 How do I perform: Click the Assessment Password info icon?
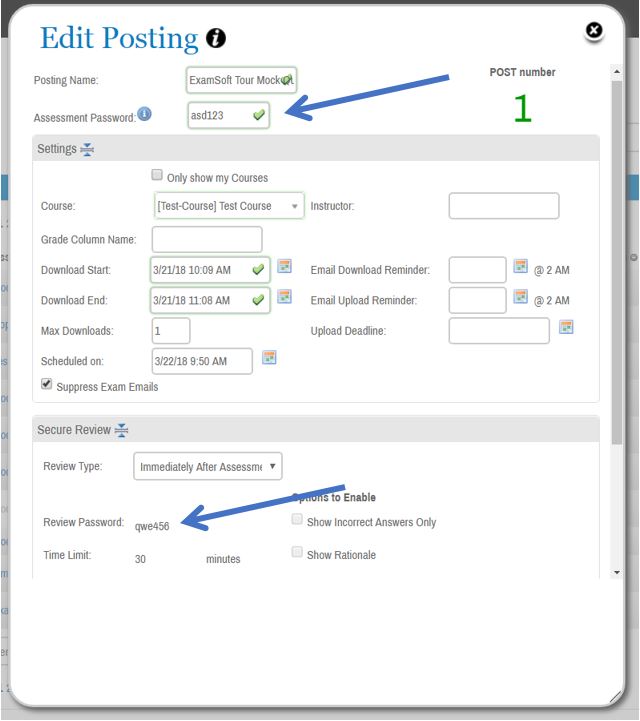coord(145,115)
